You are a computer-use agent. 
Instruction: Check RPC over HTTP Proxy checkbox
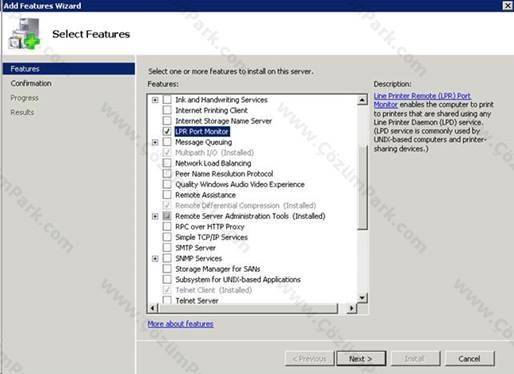tap(167, 227)
